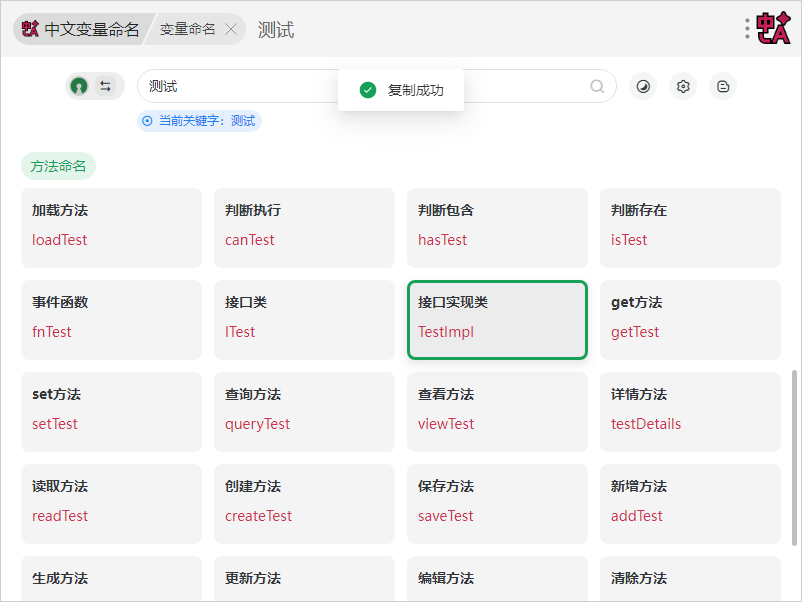Select the 查看方法 viewTest card
Screen dimensions: 802x602
(497, 412)
